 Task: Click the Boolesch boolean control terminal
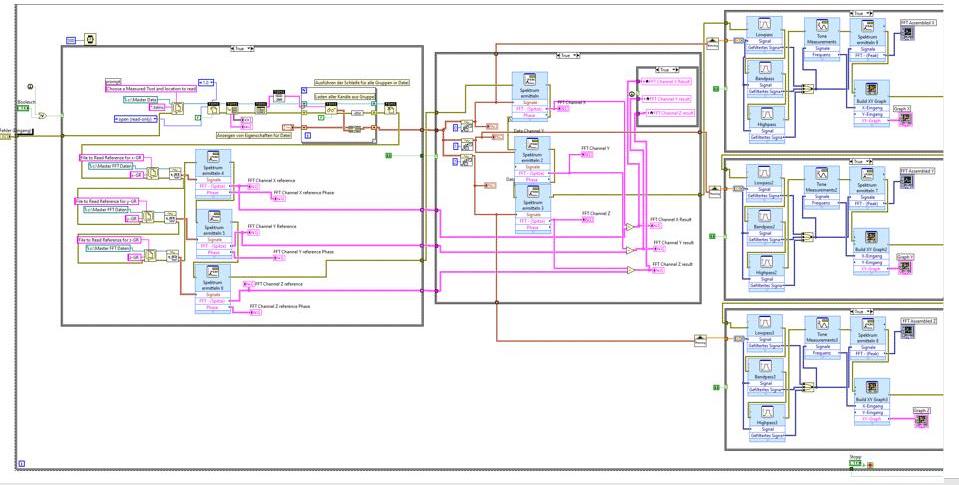pyautogui.click(x=23, y=108)
